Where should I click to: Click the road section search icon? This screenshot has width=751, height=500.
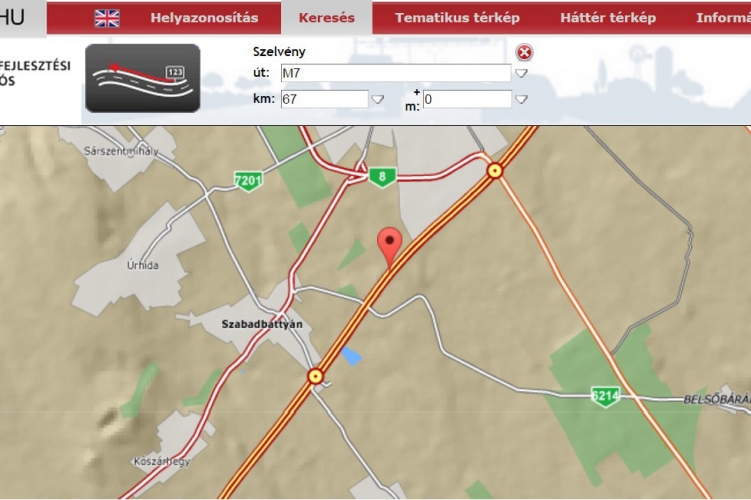coord(143,78)
